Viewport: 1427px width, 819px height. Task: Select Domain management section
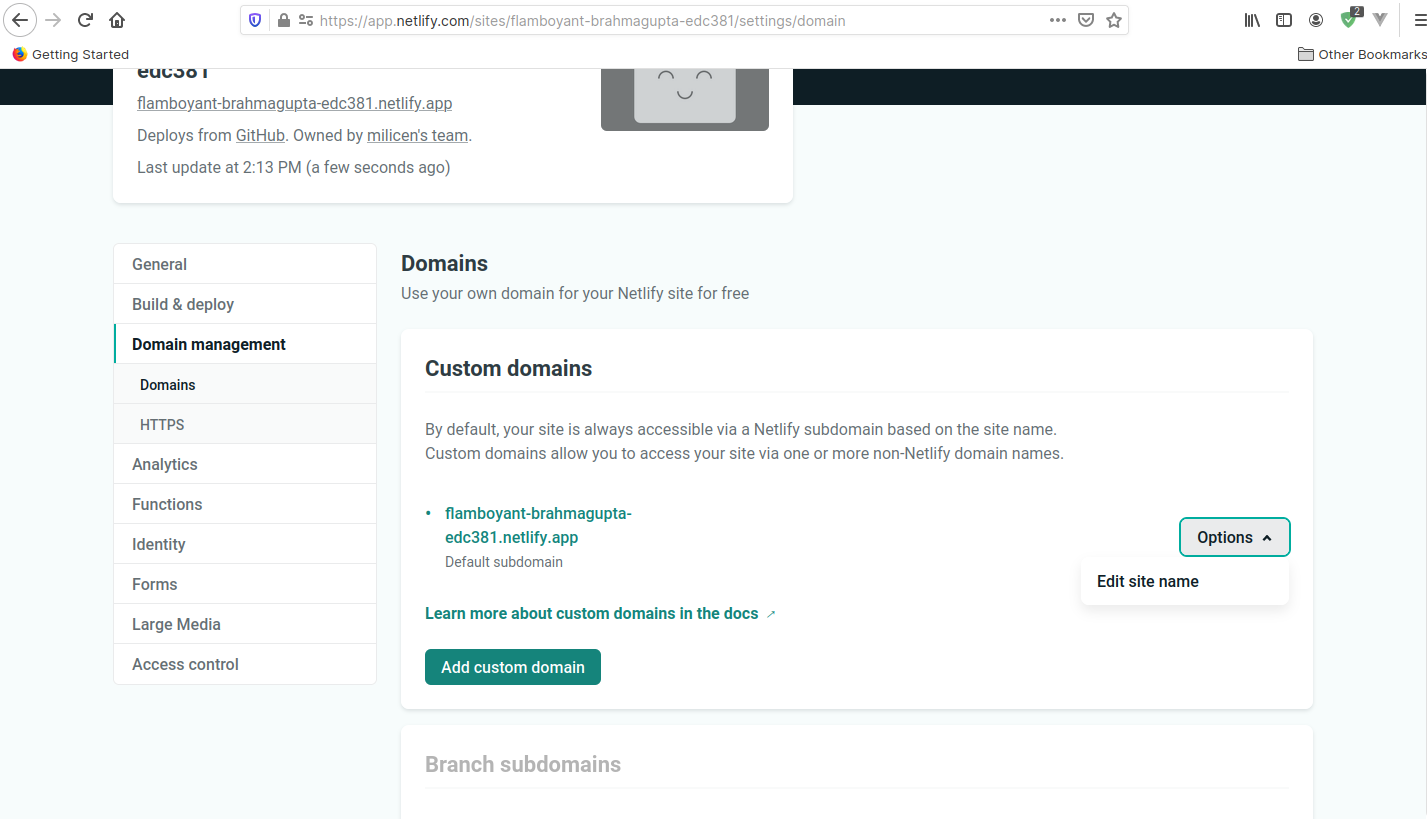(x=245, y=344)
